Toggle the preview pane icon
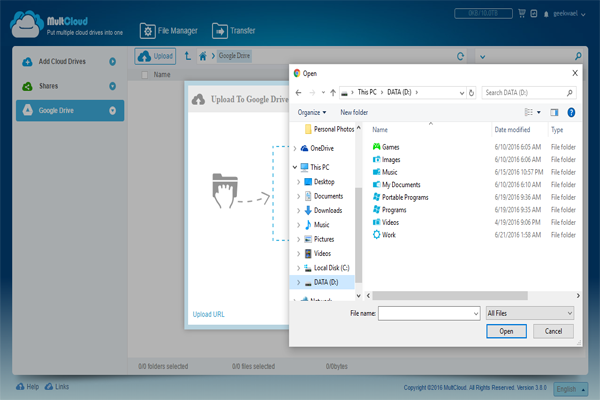This screenshot has width=600, height=400. (x=554, y=113)
